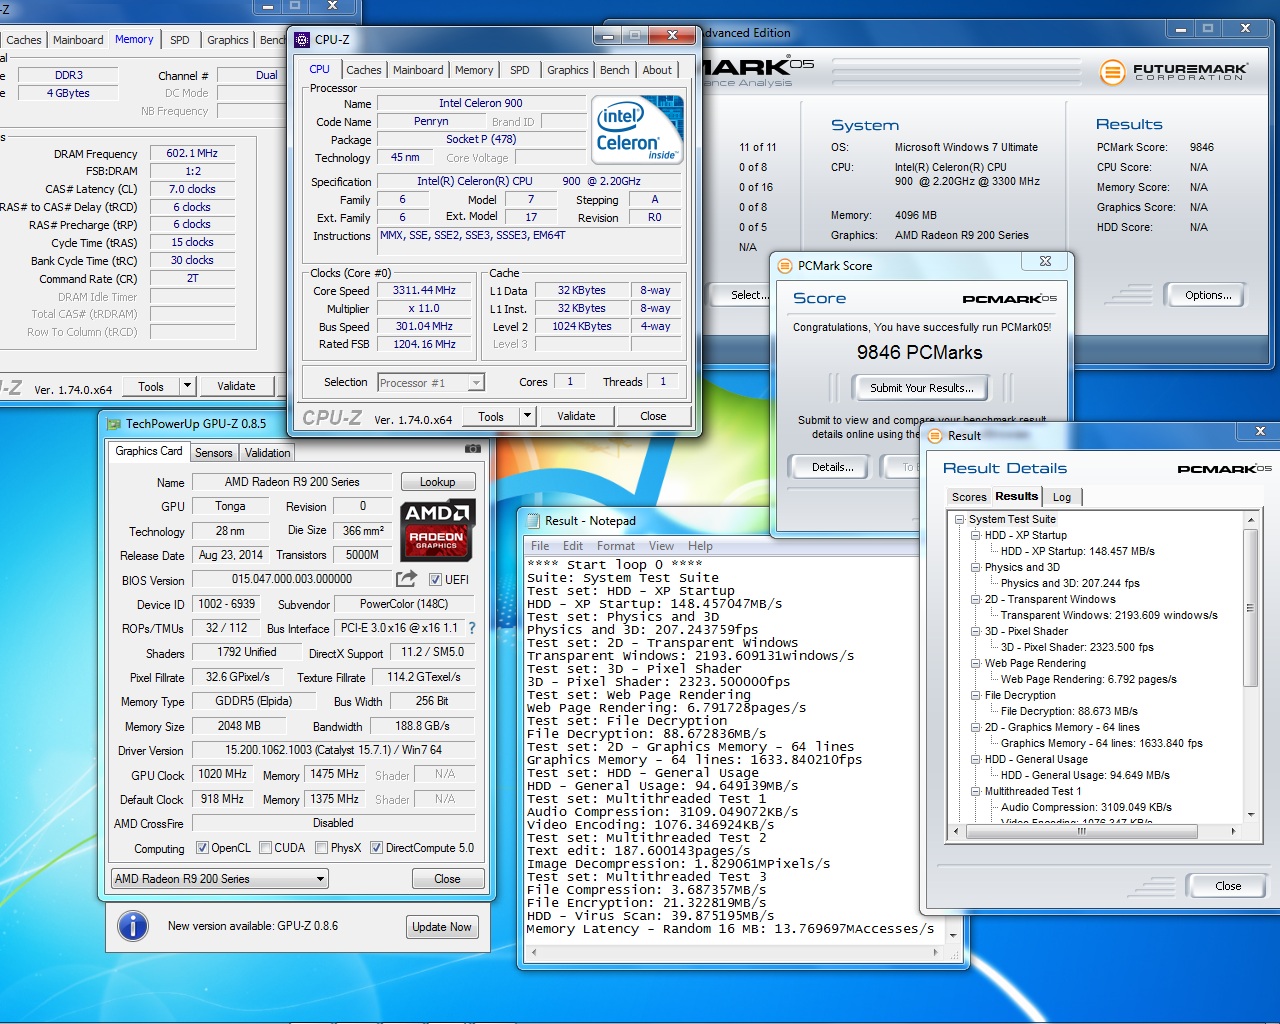Click the 9846 PCMarks score text
The height and width of the screenshot is (1024, 1280).
point(919,352)
